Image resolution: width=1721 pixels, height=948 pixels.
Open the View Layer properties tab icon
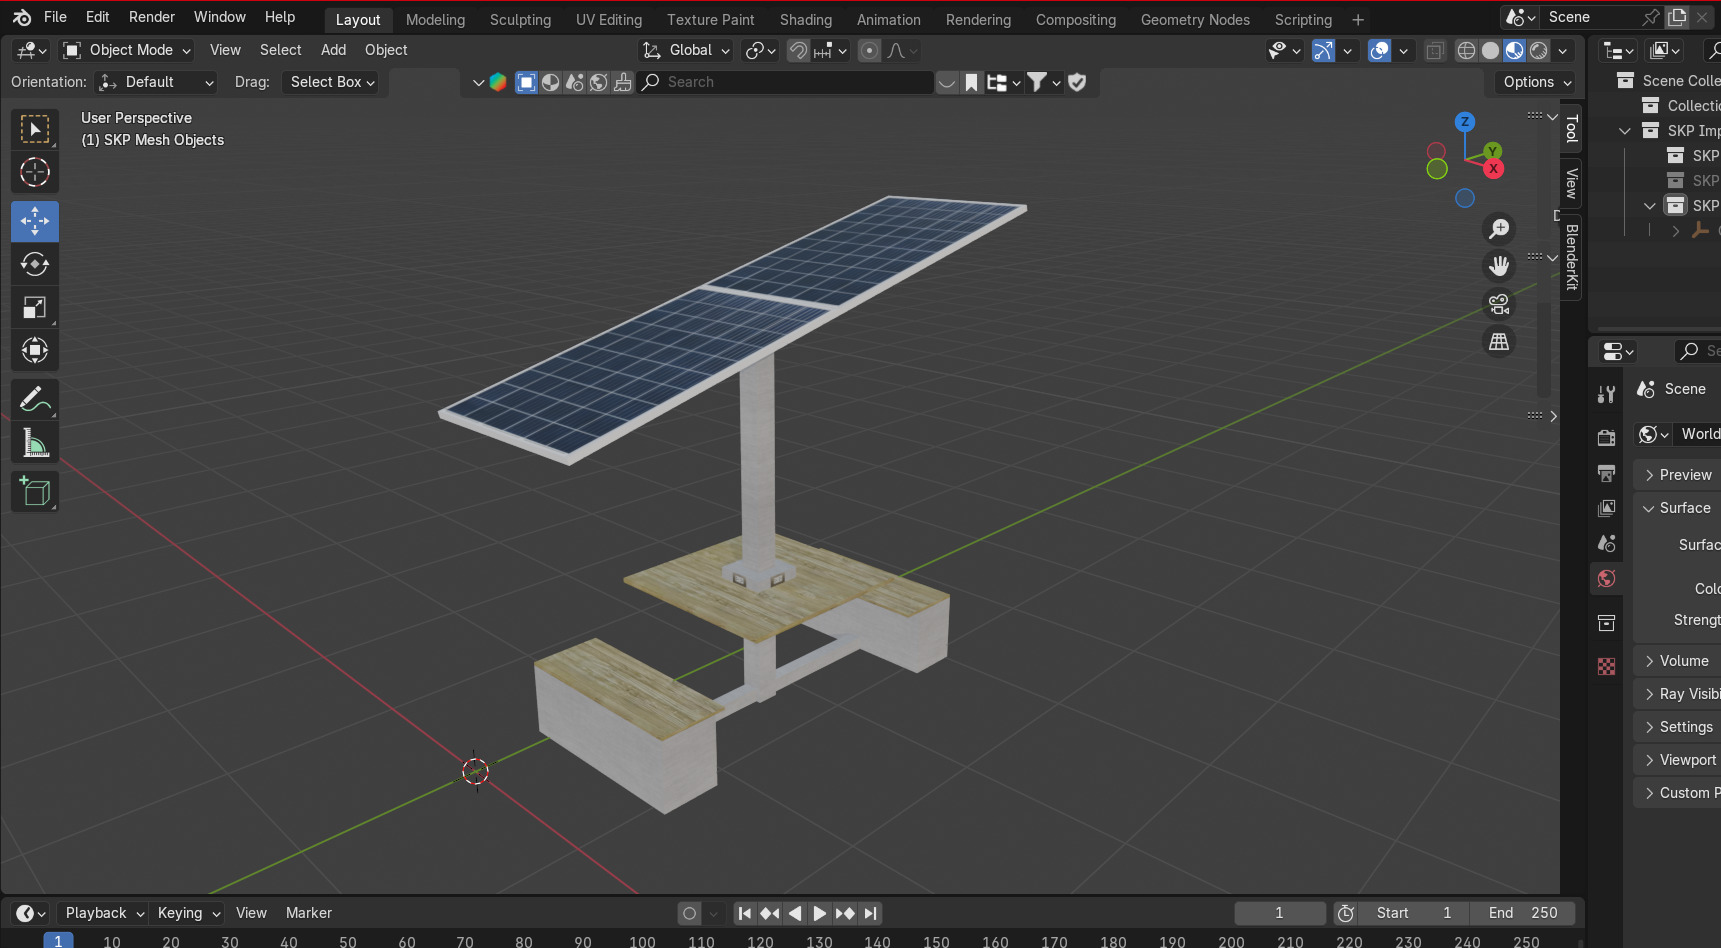(1607, 508)
